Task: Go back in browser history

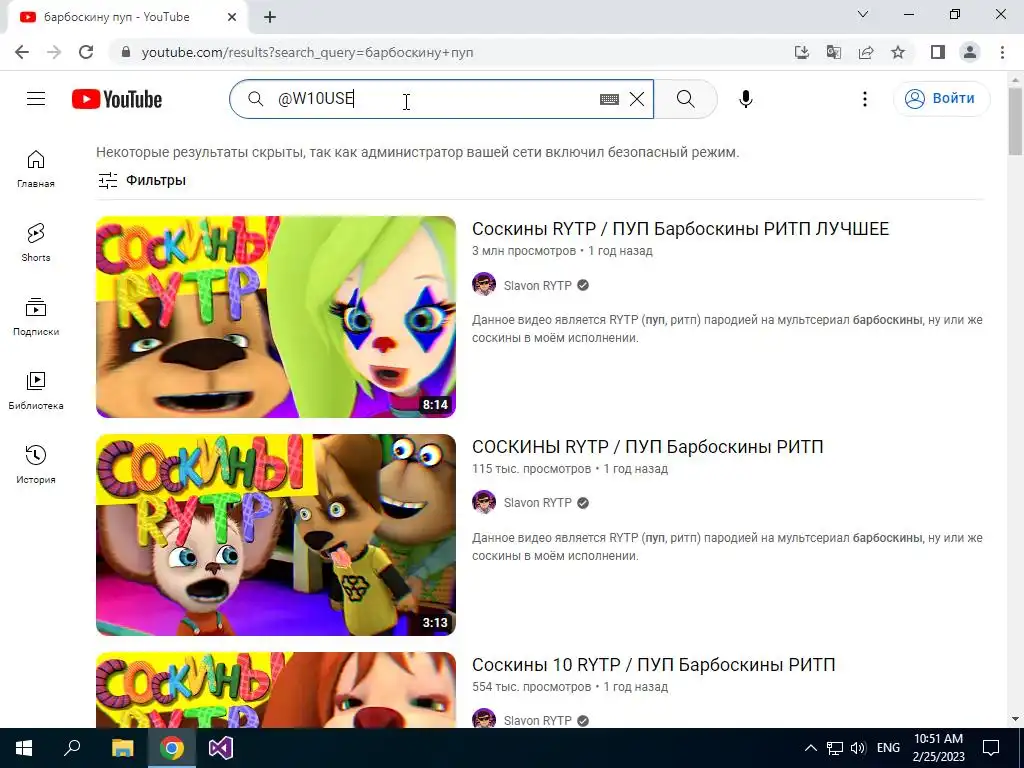Action: tap(22, 52)
